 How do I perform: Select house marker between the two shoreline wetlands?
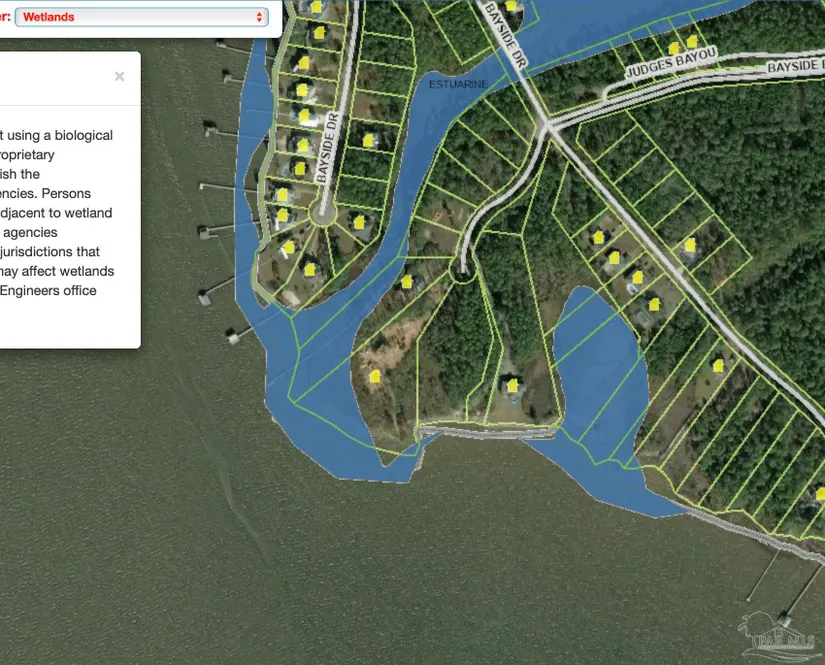pos(513,384)
